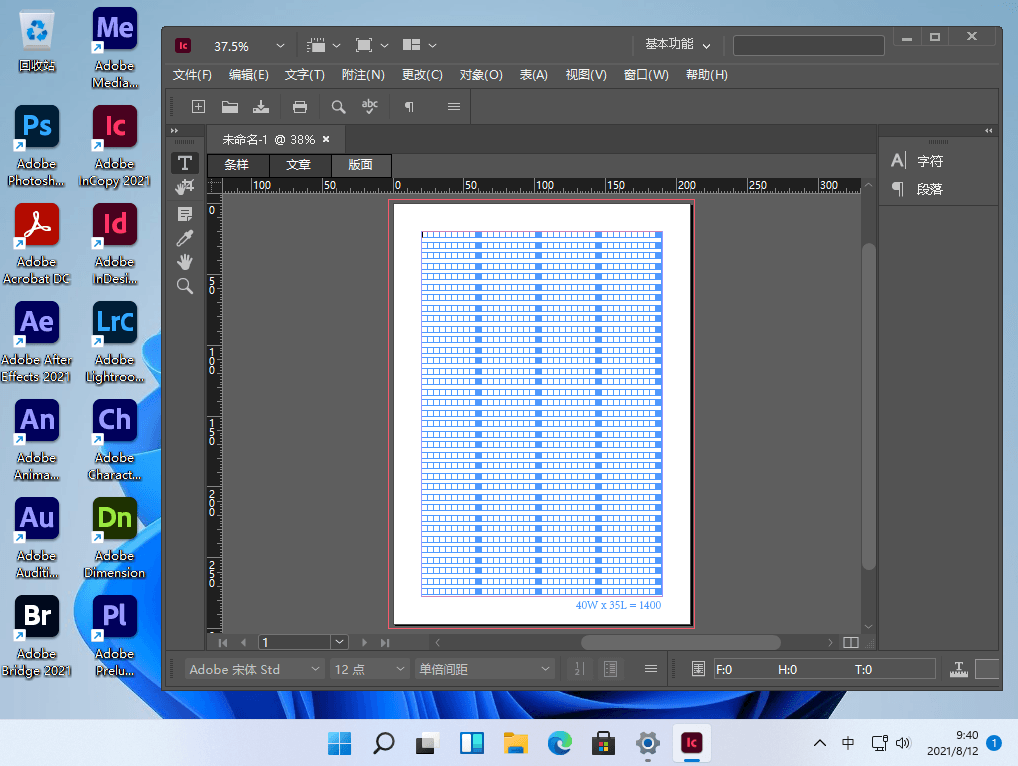The height and width of the screenshot is (766, 1018).
Task: Open the Adobe 宋体 Std font dropdown
Action: point(254,669)
